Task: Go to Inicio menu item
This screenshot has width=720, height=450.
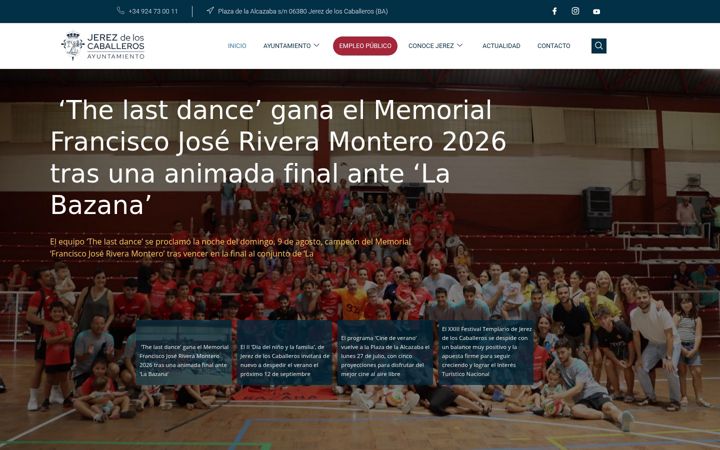Action: (x=237, y=46)
